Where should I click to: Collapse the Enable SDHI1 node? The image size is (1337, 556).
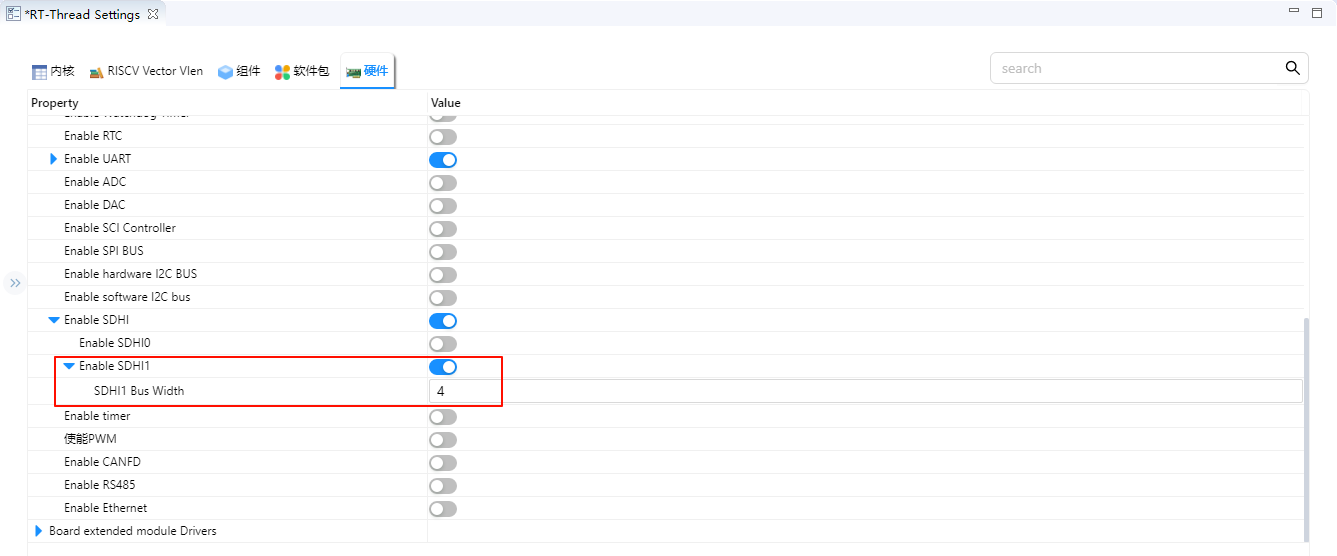[x=69, y=366]
